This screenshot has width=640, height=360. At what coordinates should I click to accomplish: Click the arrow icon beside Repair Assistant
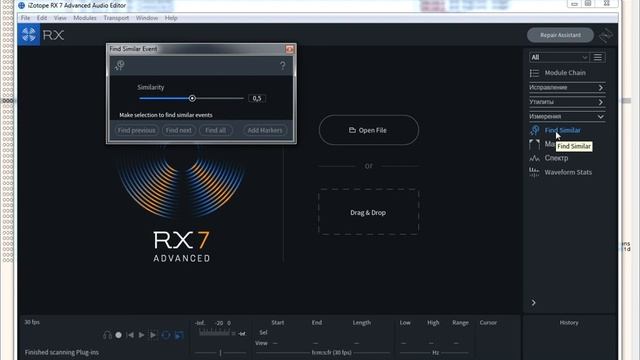click(x=606, y=35)
